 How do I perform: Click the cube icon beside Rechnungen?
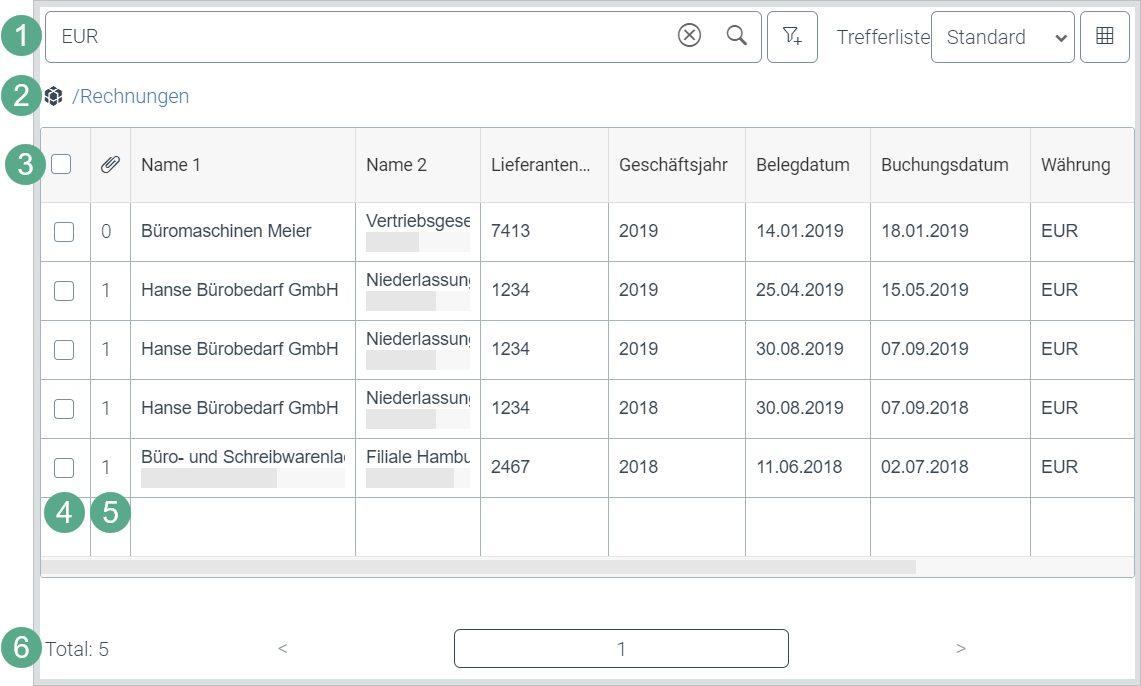coord(54,96)
